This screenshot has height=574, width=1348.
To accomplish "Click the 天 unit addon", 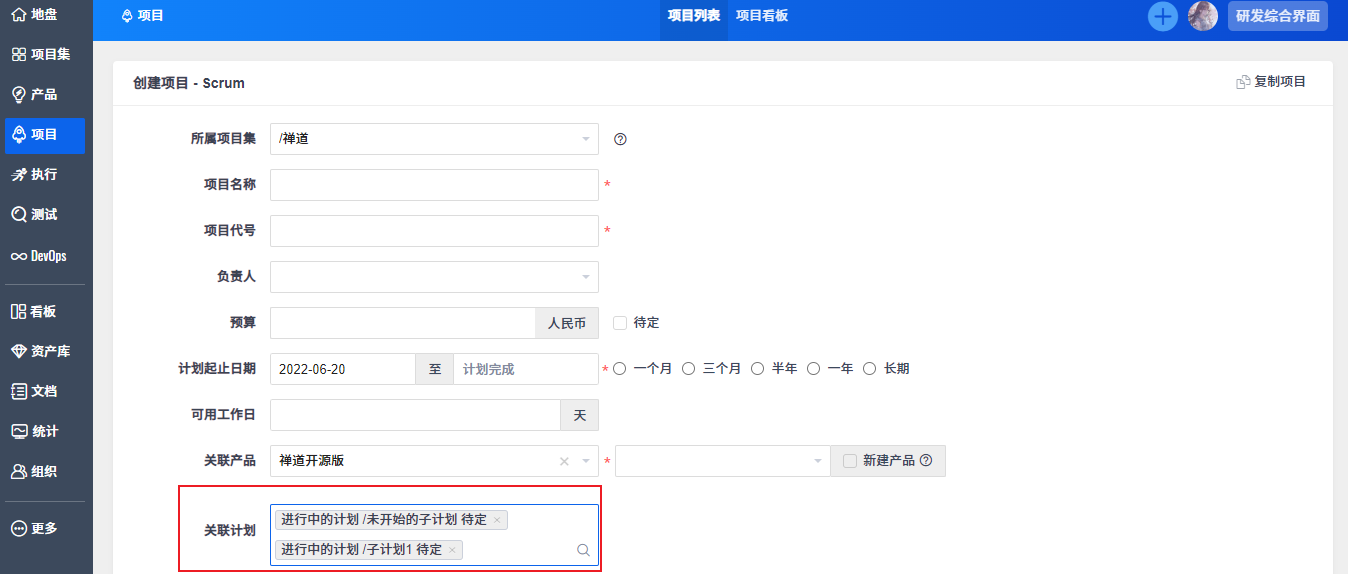I will (x=580, y=415).
